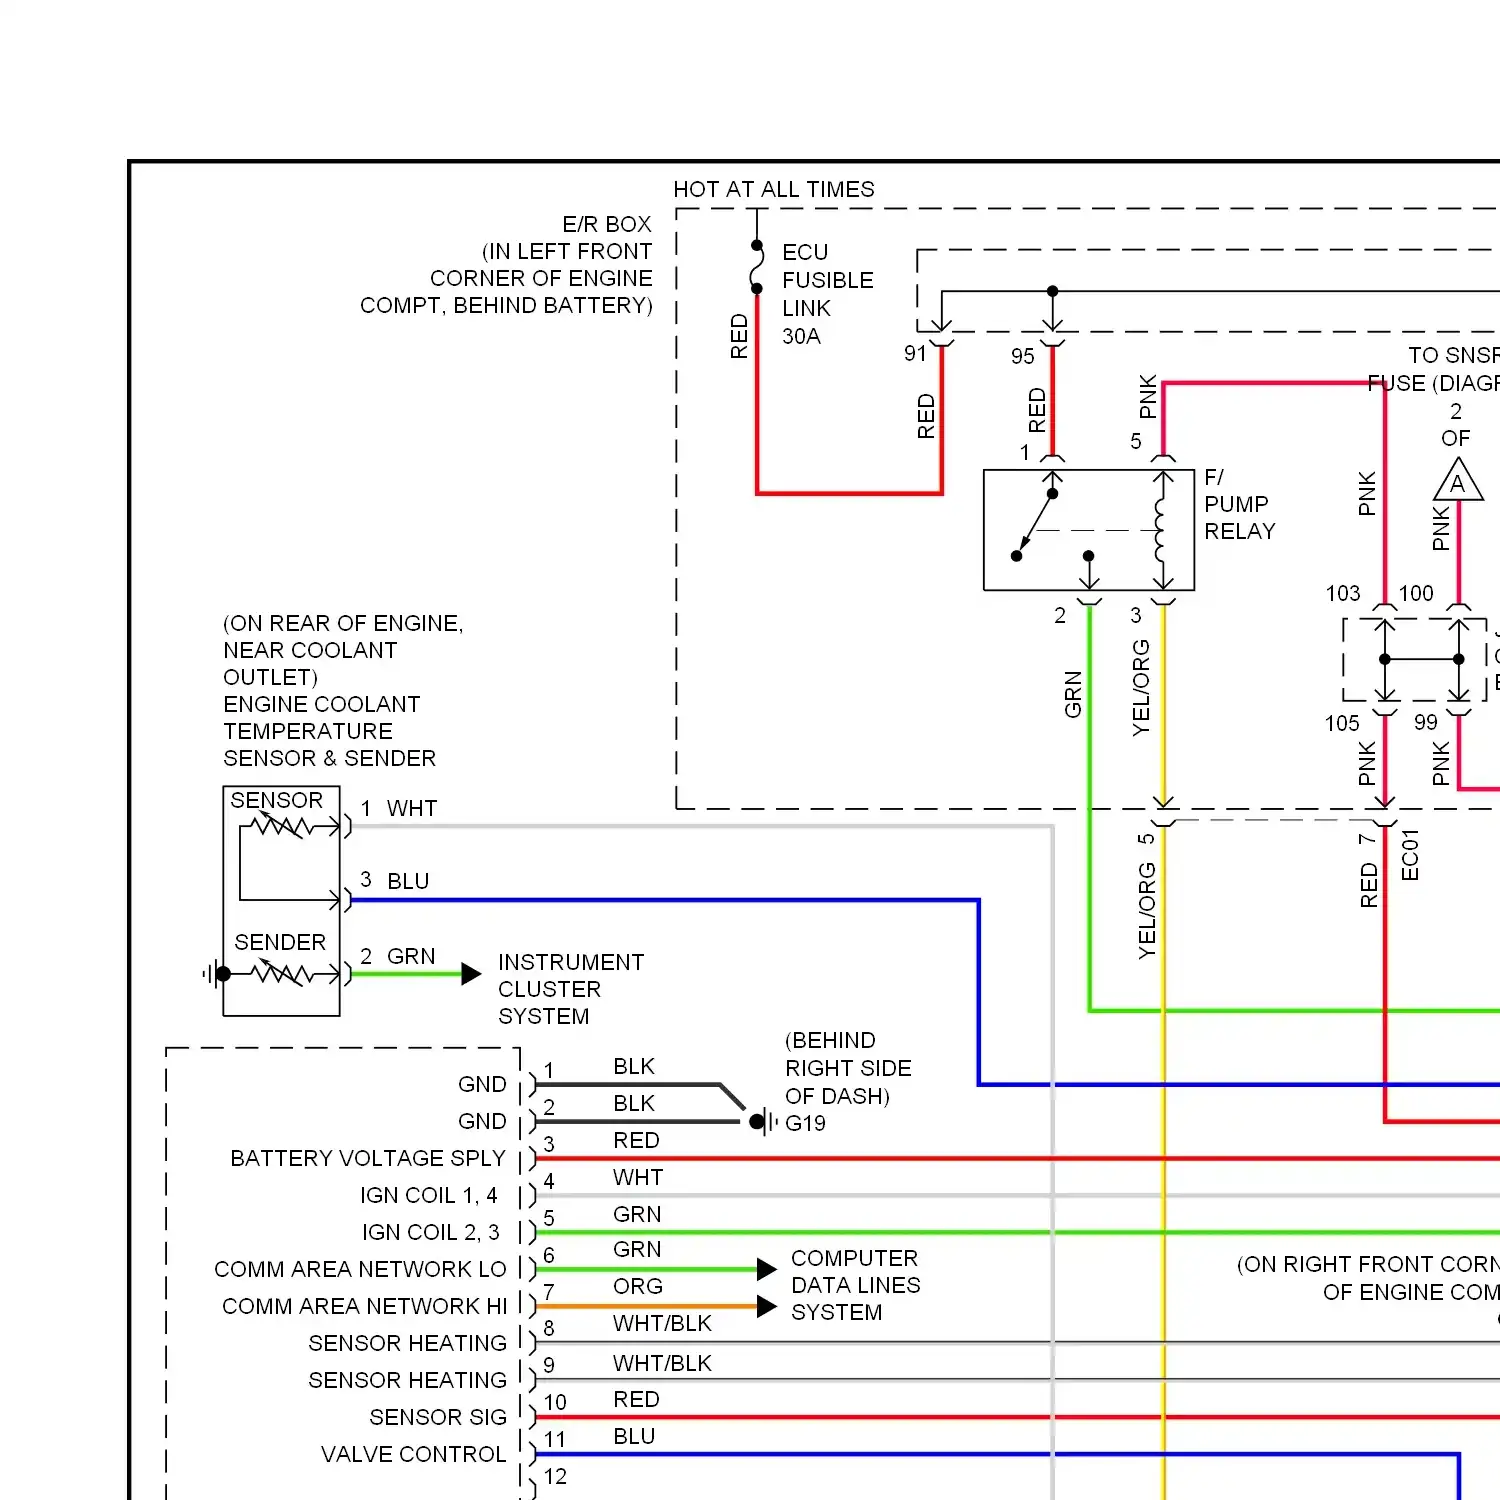Click connector terminal number 99
This screenshot has height=1500, width=1500.
1426,722
